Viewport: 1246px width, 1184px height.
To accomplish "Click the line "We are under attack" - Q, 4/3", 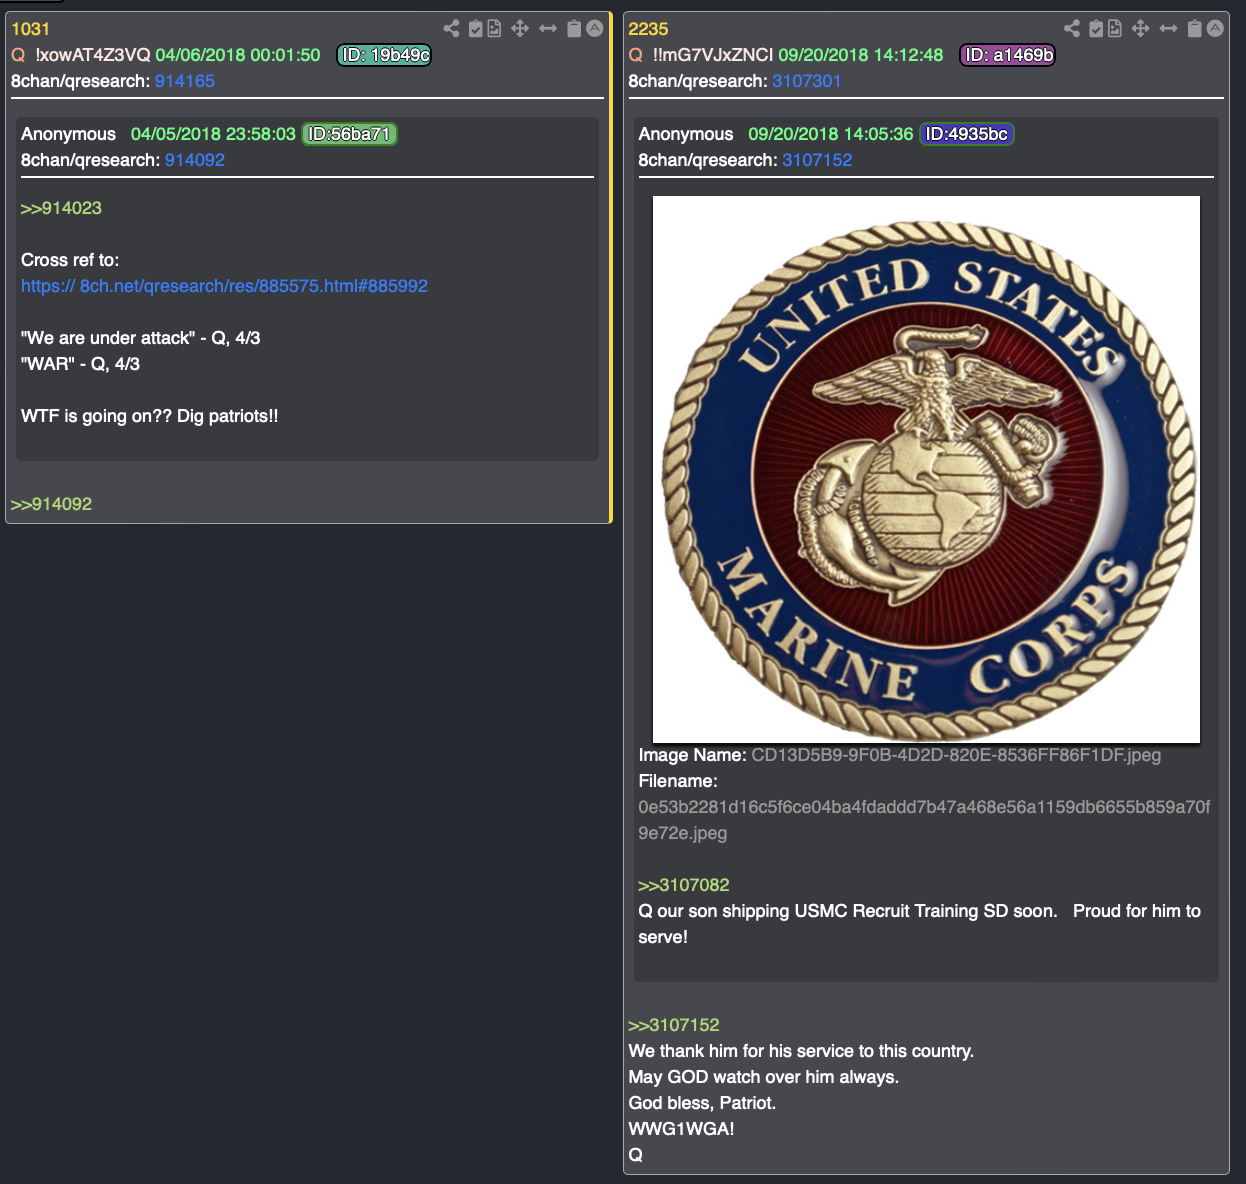I will 141,338.
